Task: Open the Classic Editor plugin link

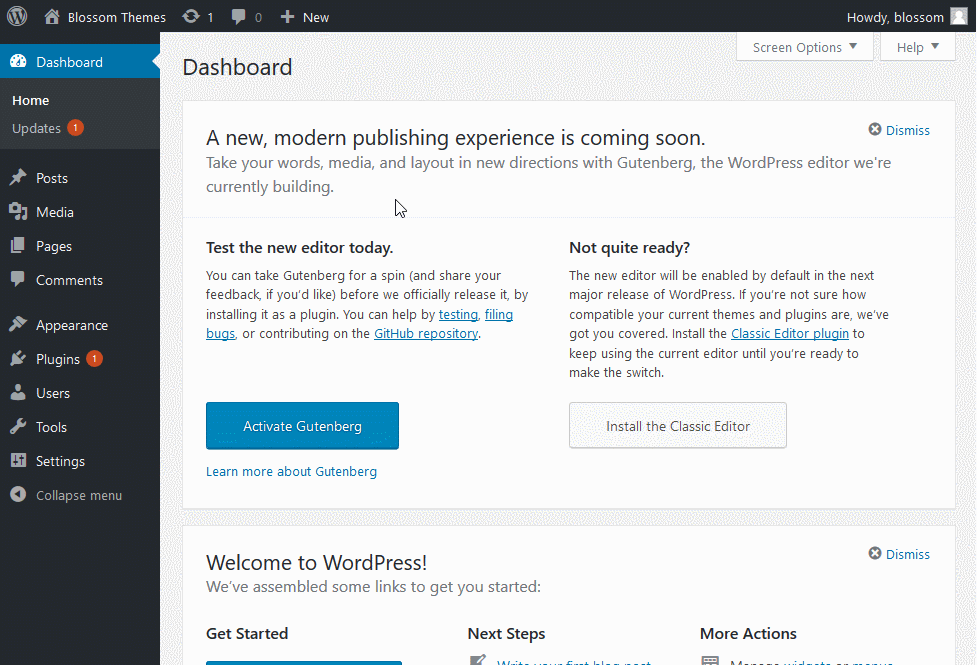Action: pos(790,333)
